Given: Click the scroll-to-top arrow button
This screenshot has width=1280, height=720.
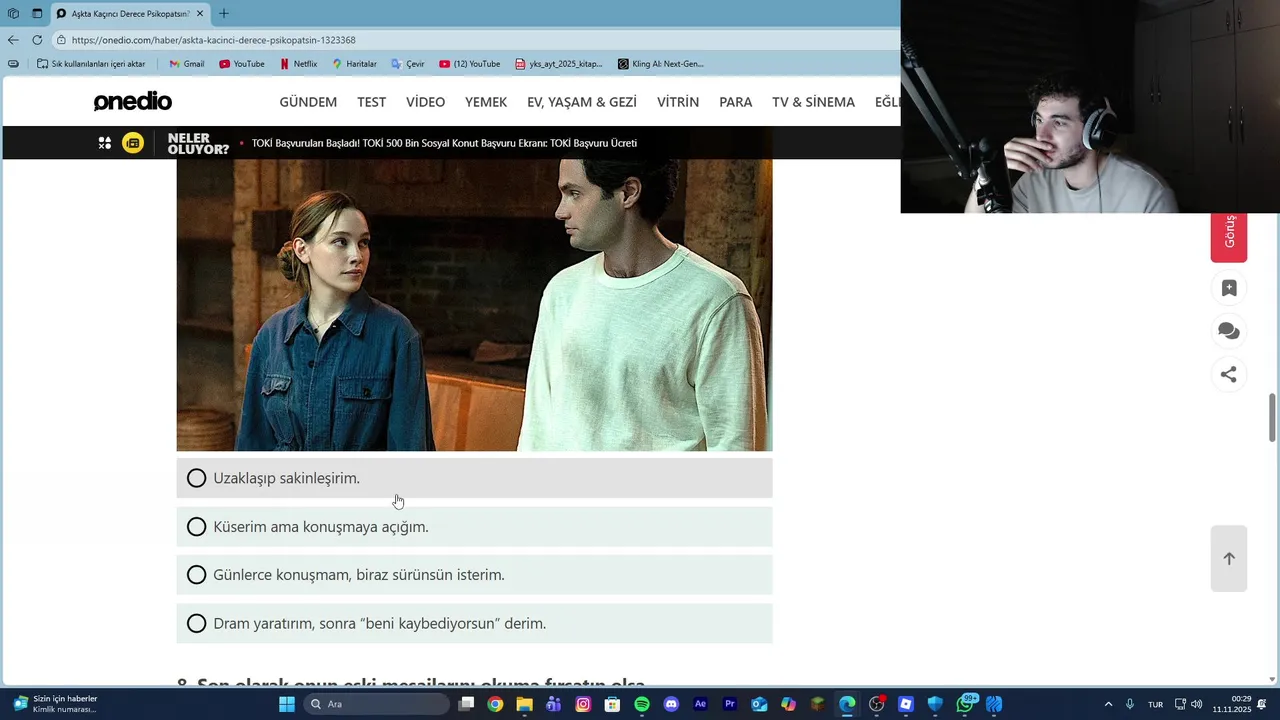Looking at the screenshot, I should click(1229, 558).
